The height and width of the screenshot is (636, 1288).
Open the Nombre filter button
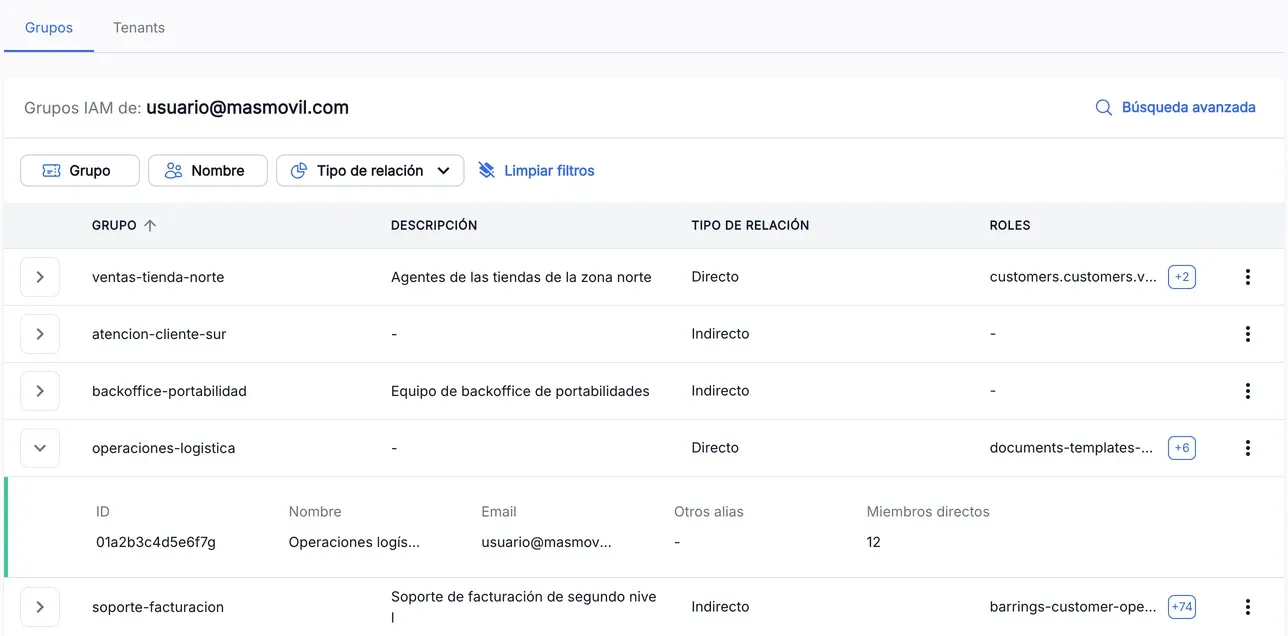click(208, 171)
